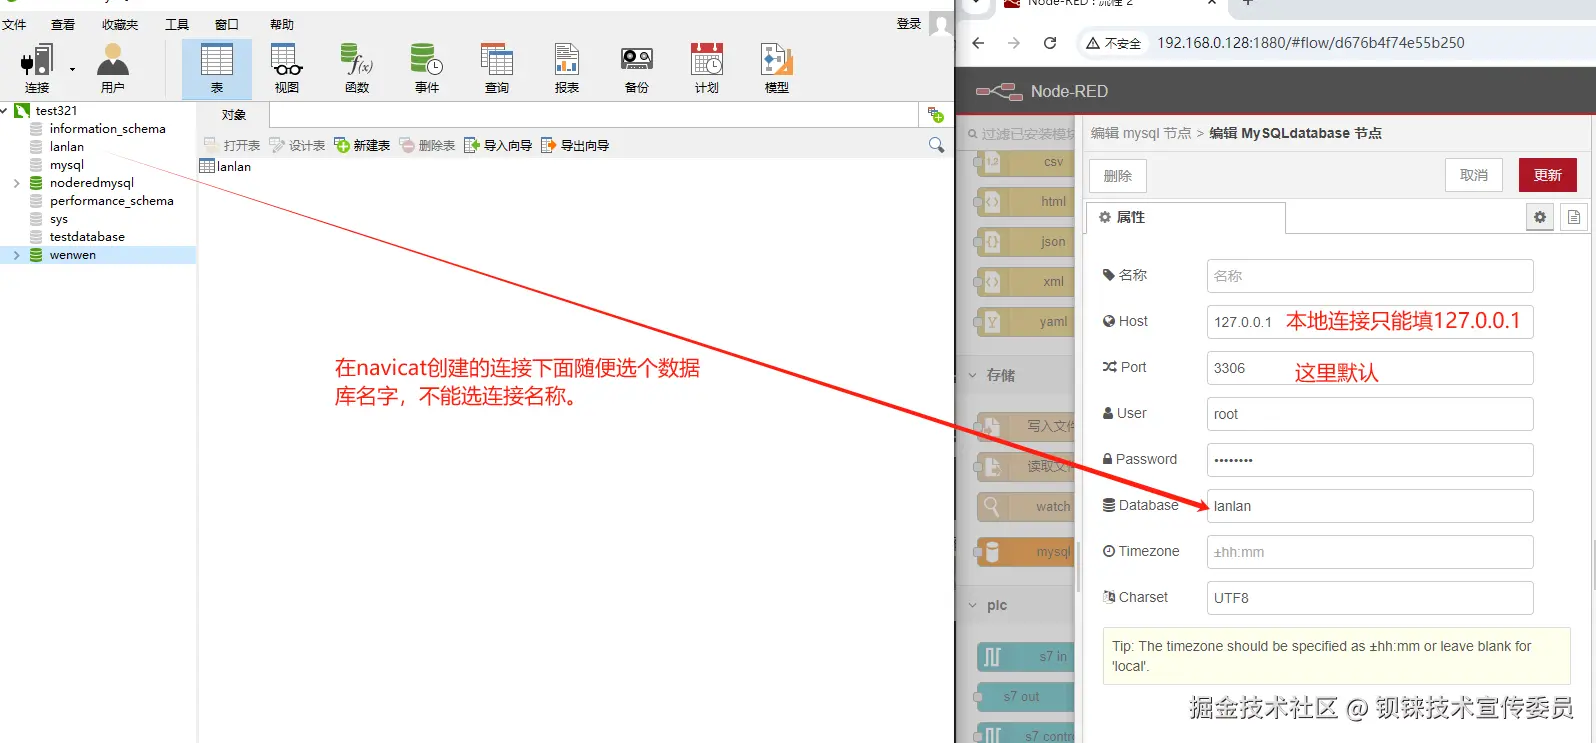Open the 查看 menu in Navicat

[x=63, y=24]
